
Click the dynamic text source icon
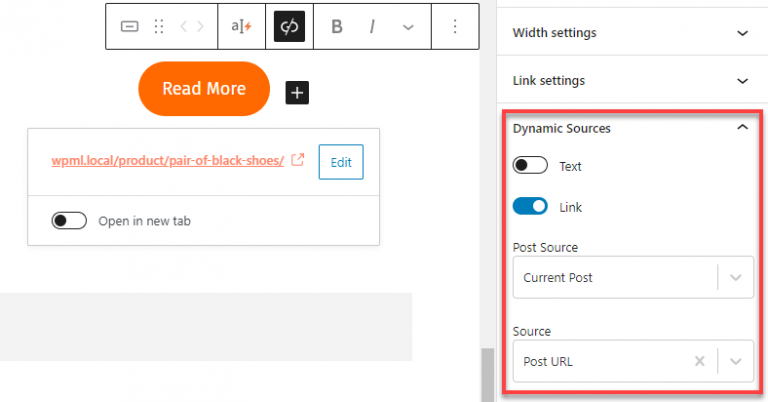tap(241, 27)
